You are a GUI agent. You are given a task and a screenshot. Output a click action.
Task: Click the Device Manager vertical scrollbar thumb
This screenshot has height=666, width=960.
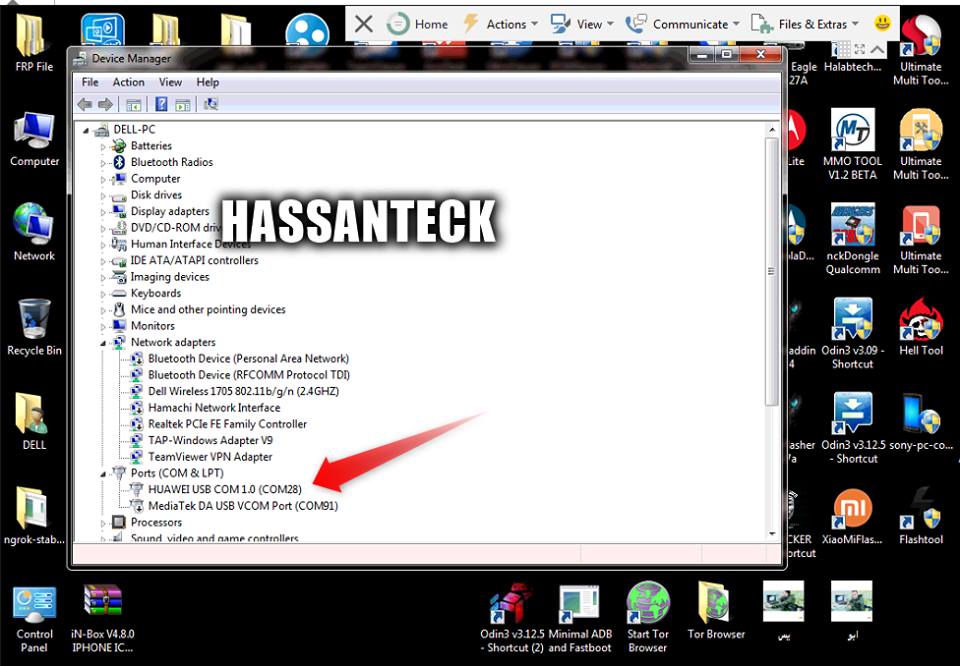771,271
